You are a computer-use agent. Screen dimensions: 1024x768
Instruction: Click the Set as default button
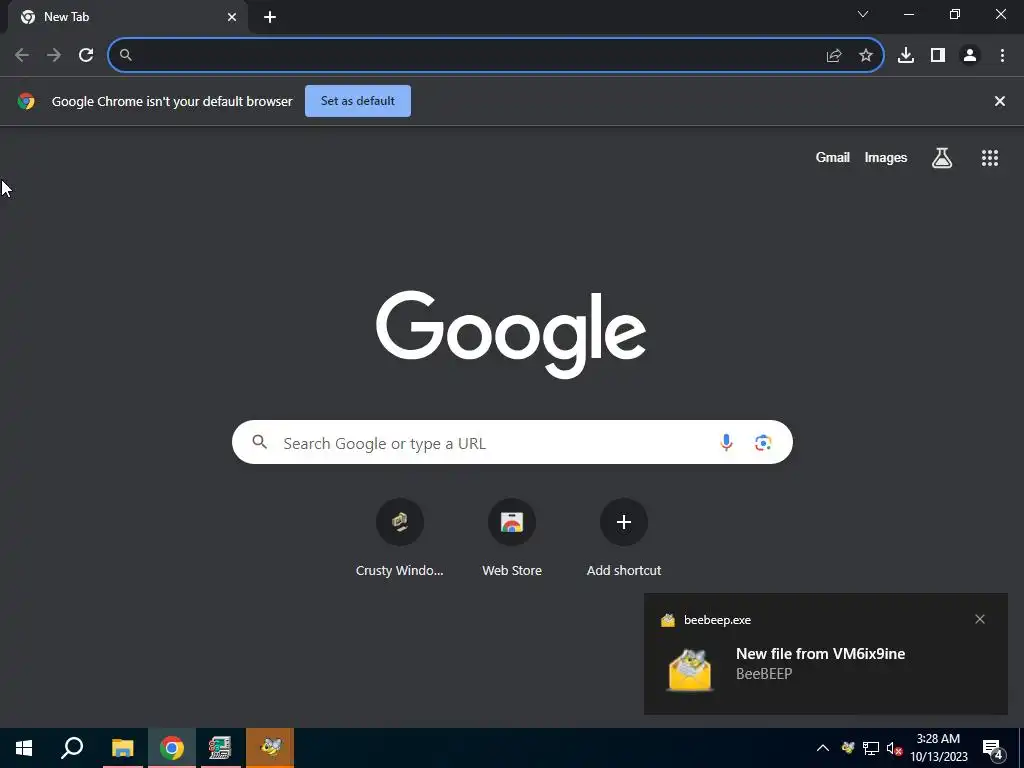click(x=358, y=101)
